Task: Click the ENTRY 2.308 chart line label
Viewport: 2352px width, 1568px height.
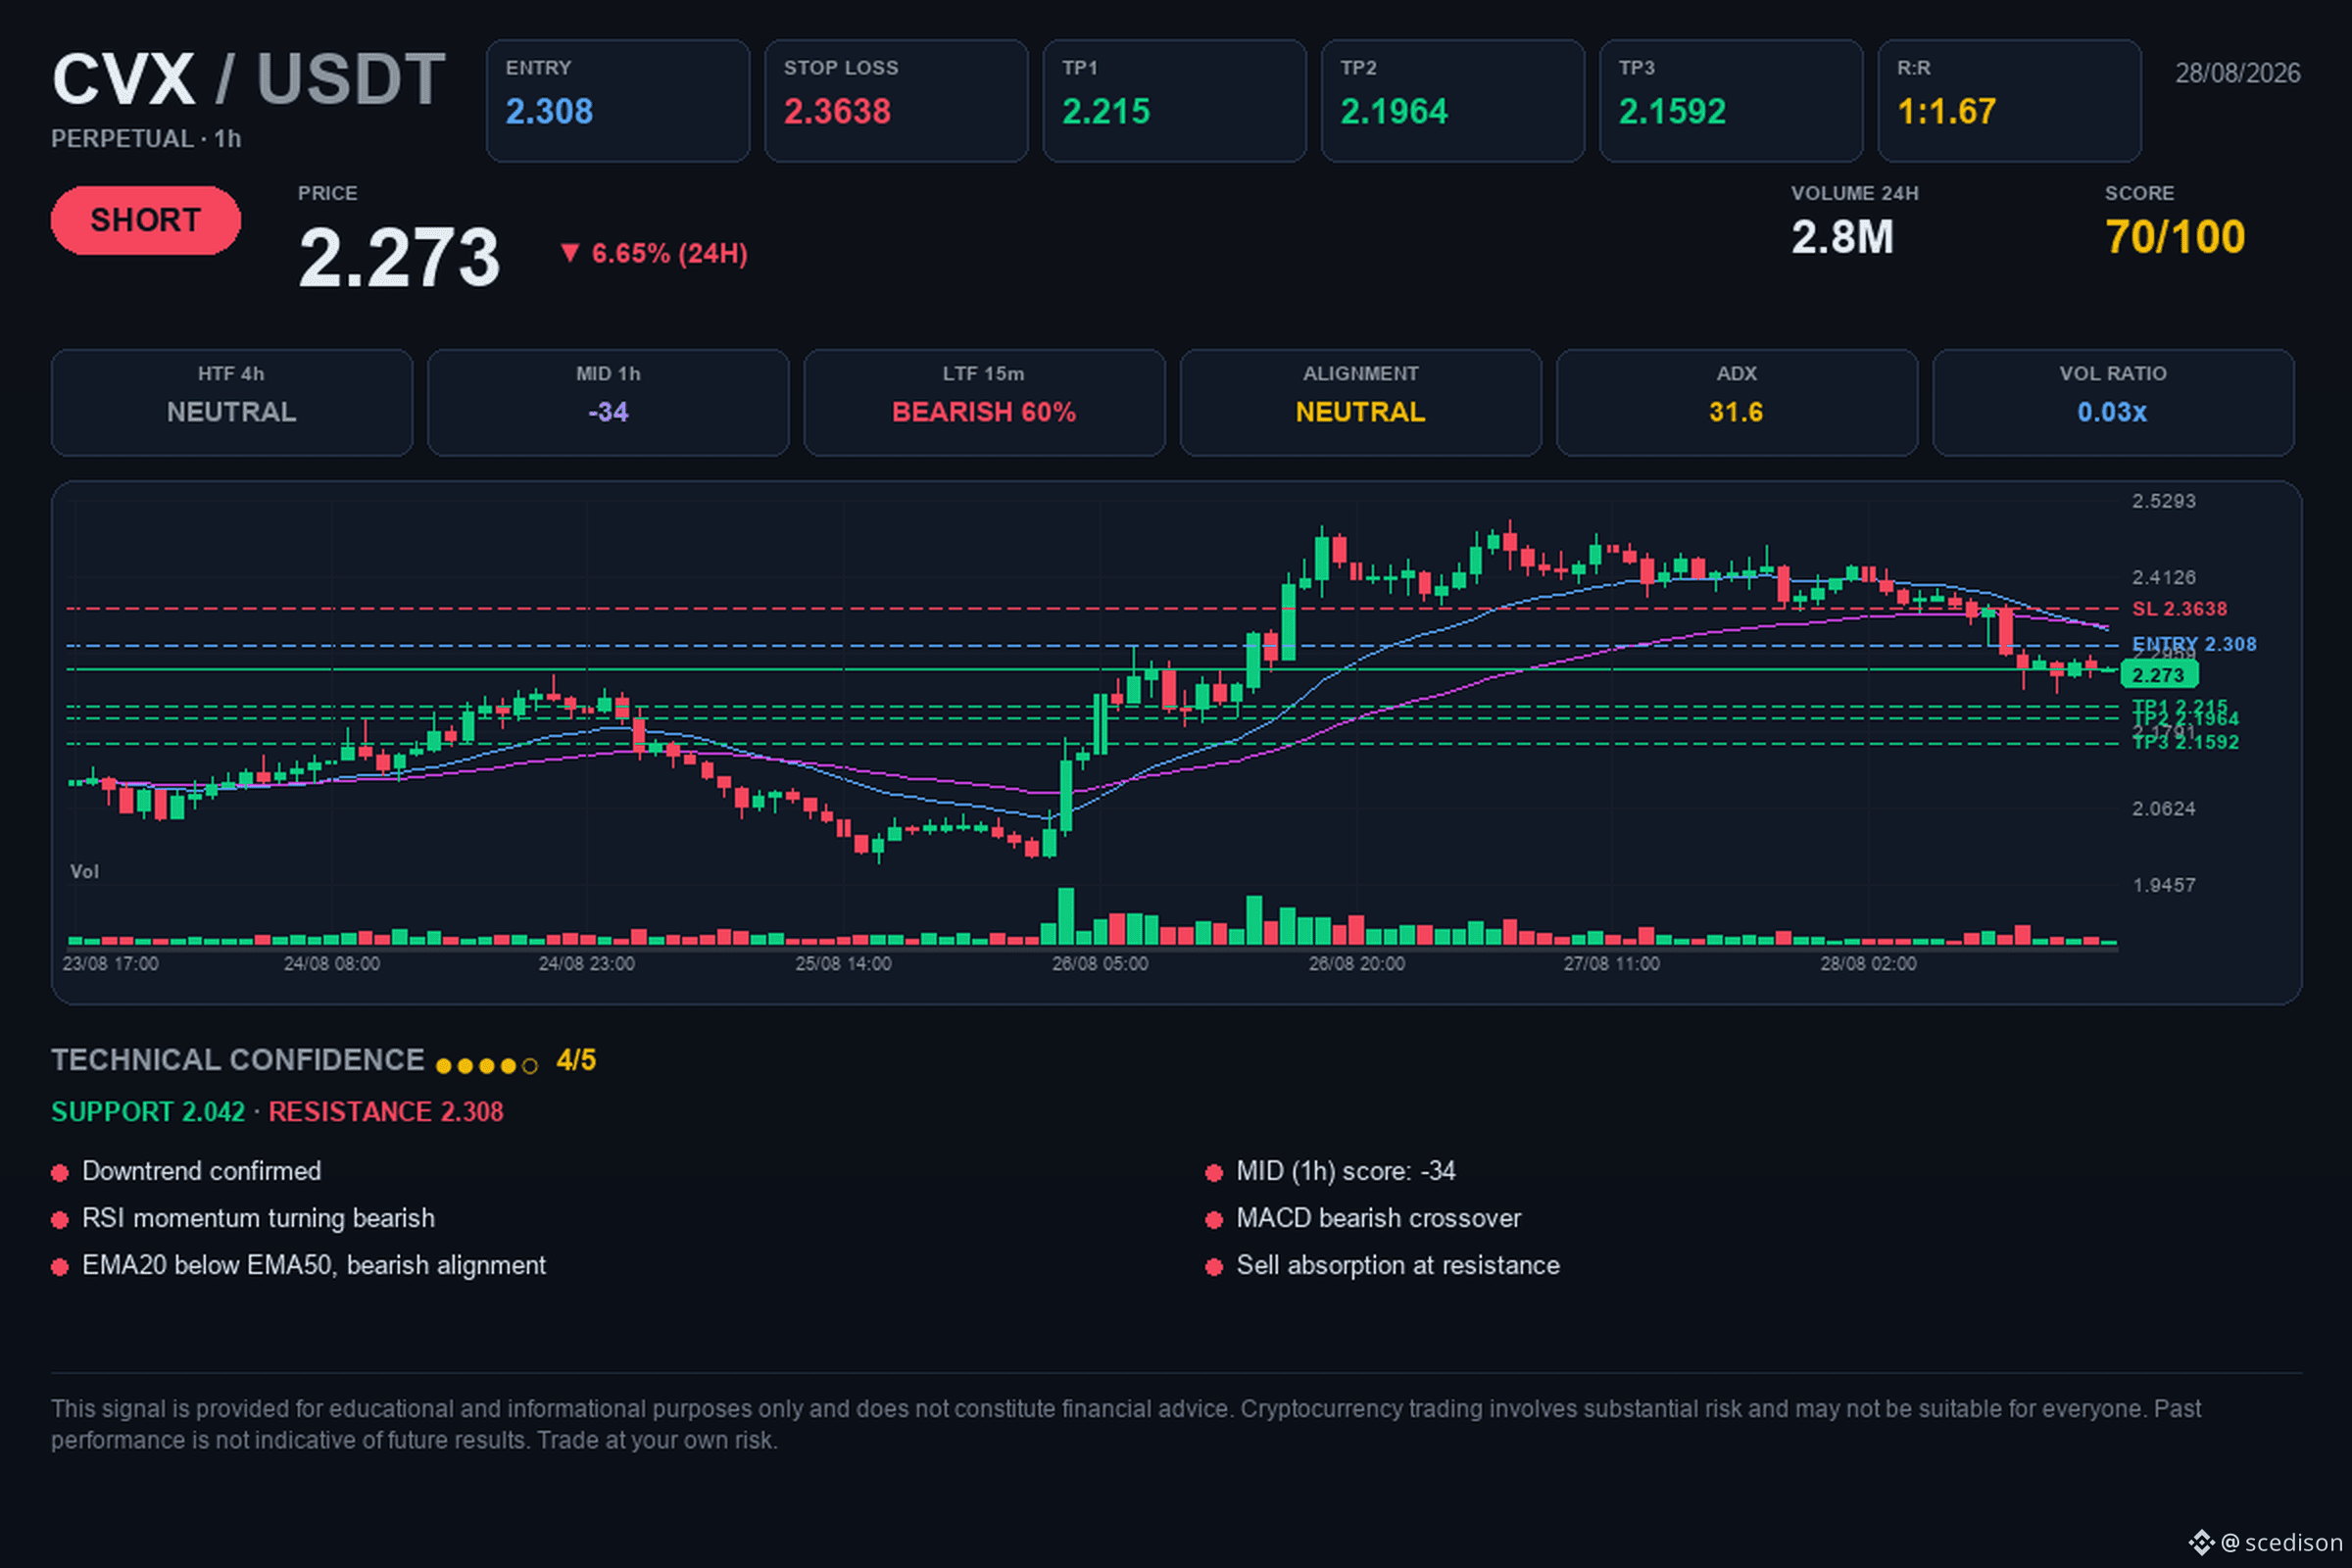Action: pos(2194,644)
